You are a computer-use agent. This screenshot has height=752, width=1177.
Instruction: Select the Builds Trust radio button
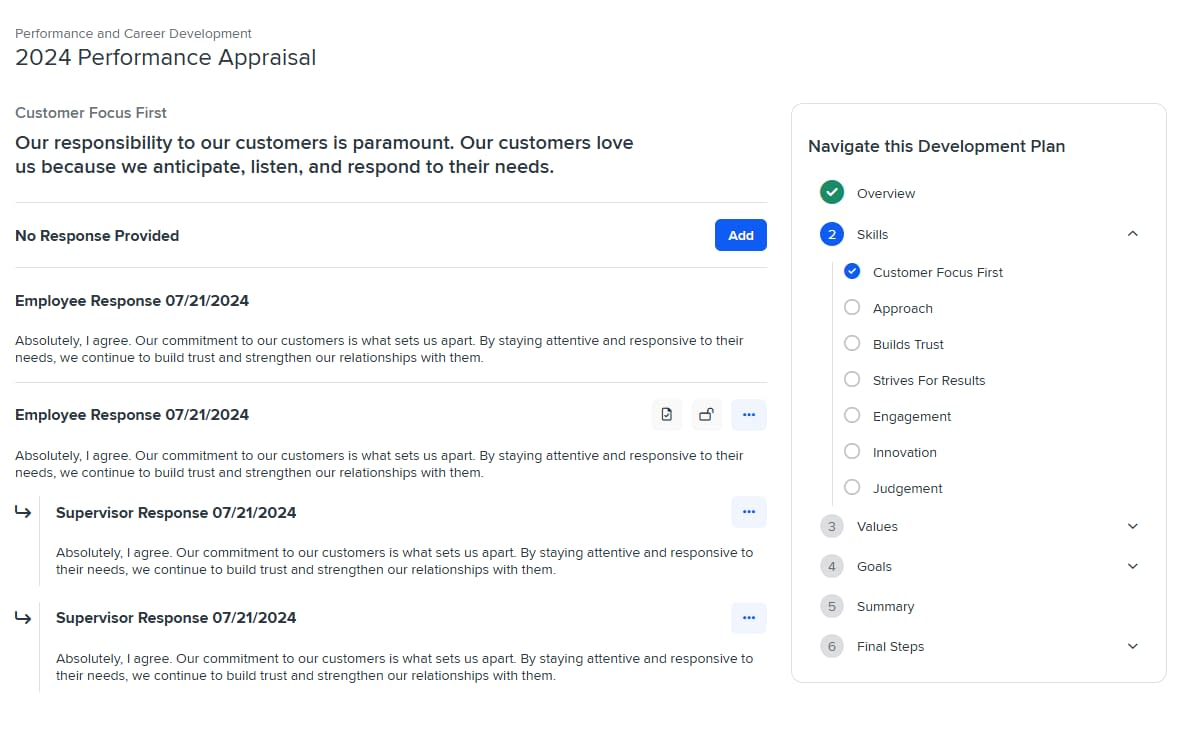852,344
